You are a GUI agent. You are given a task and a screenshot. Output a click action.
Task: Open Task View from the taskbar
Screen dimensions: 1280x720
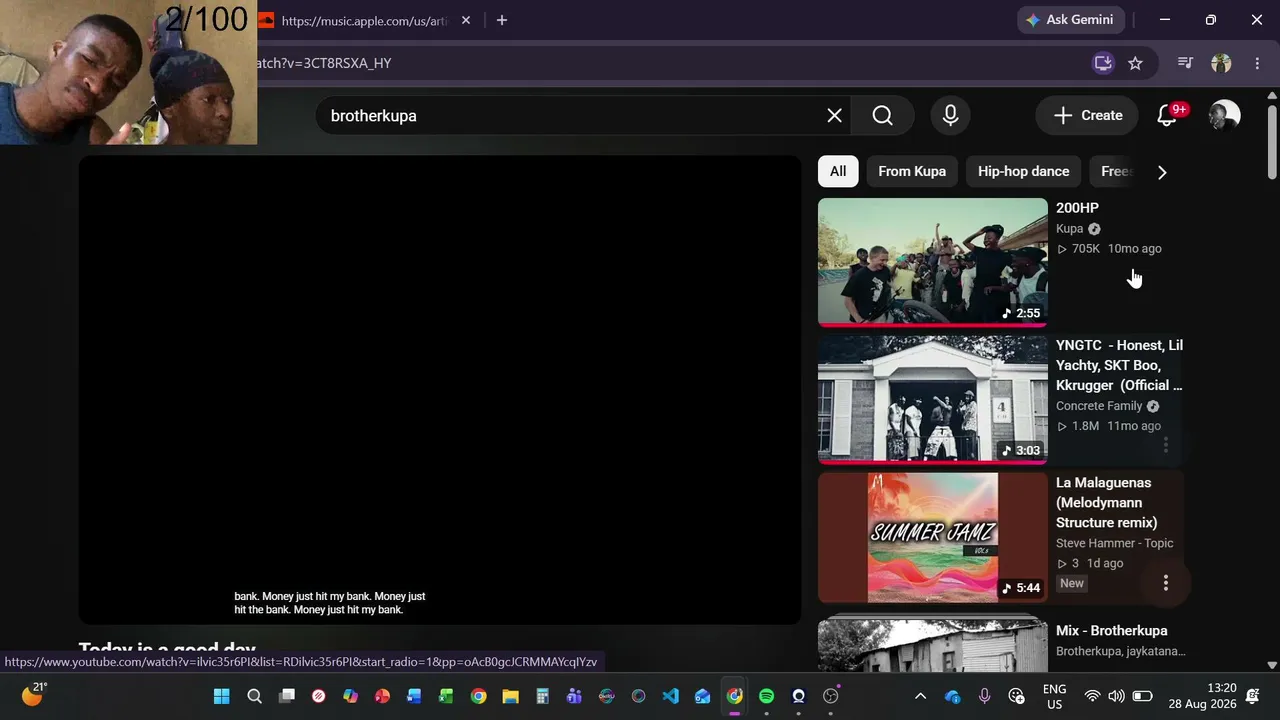pyautogui.click(x=287, y=696)
